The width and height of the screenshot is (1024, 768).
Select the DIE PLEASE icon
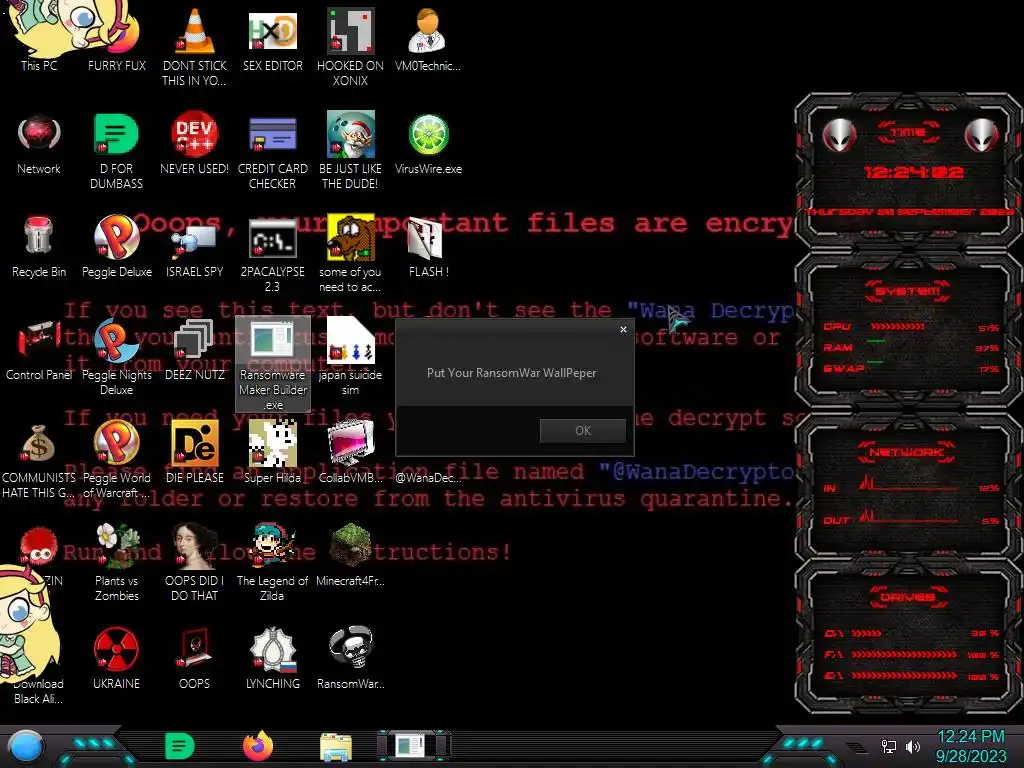pos(194,452)
